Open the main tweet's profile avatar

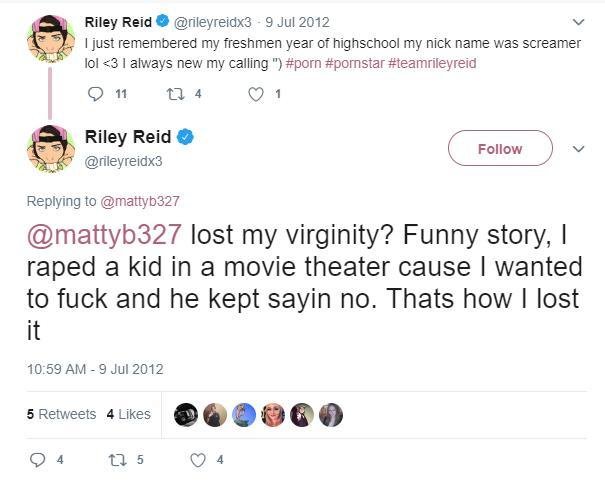tap(51, 149)
